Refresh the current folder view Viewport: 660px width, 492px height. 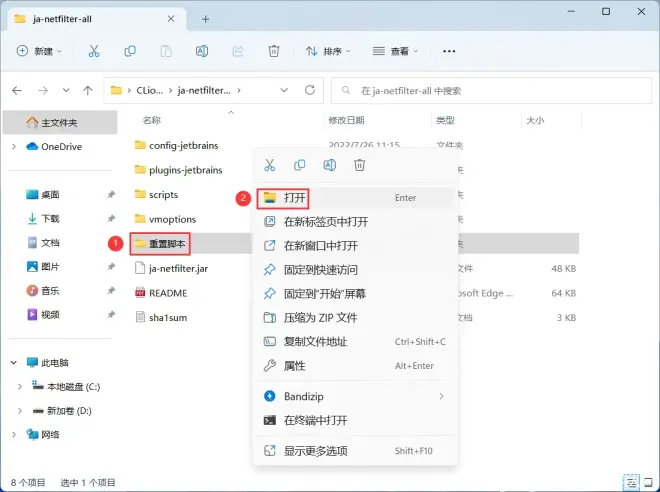pos(310,90)
